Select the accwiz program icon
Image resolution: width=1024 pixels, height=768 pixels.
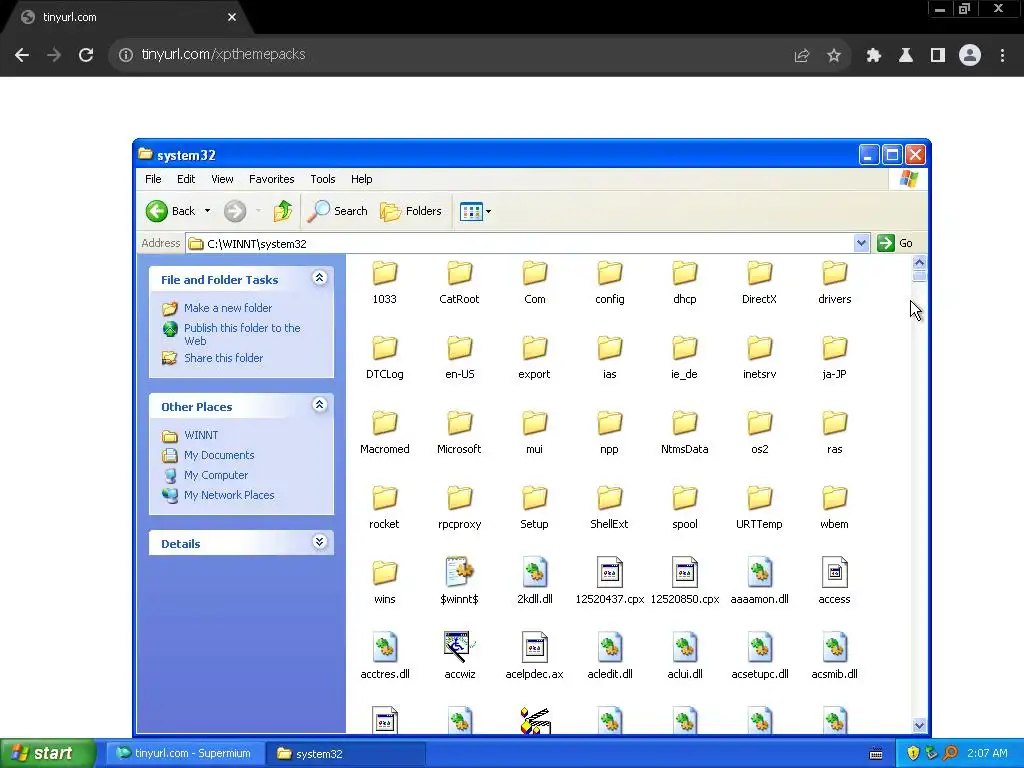pyautogui.click(x=460, y=647)
